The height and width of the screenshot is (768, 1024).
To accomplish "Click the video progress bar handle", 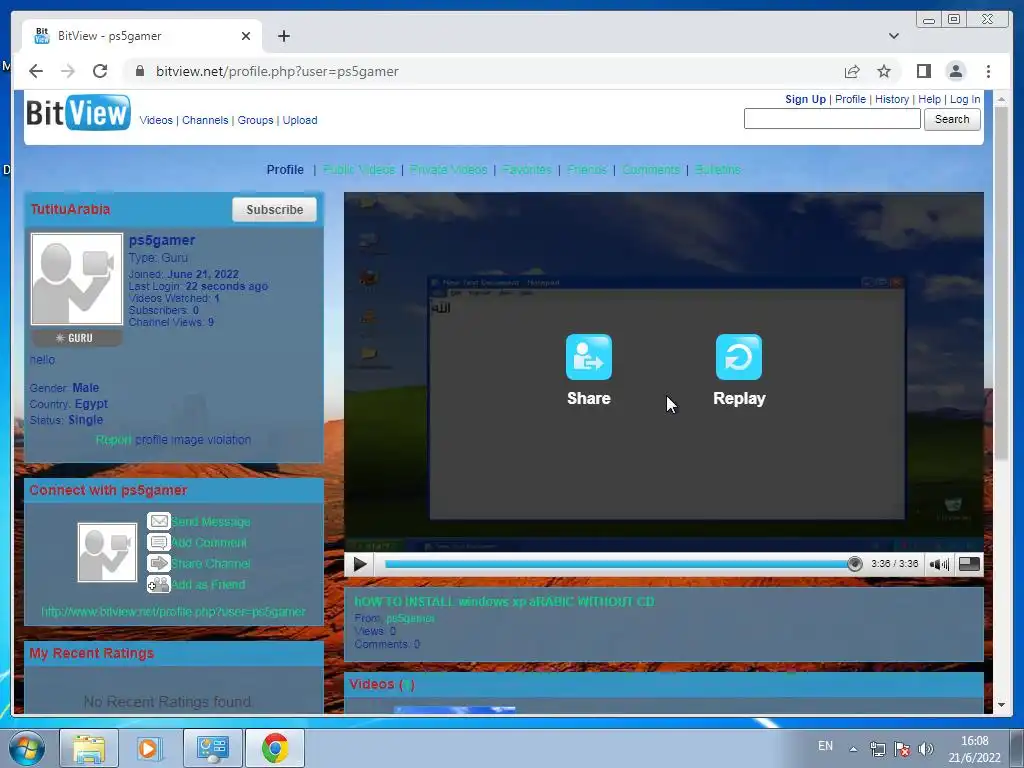I will 854,564.
